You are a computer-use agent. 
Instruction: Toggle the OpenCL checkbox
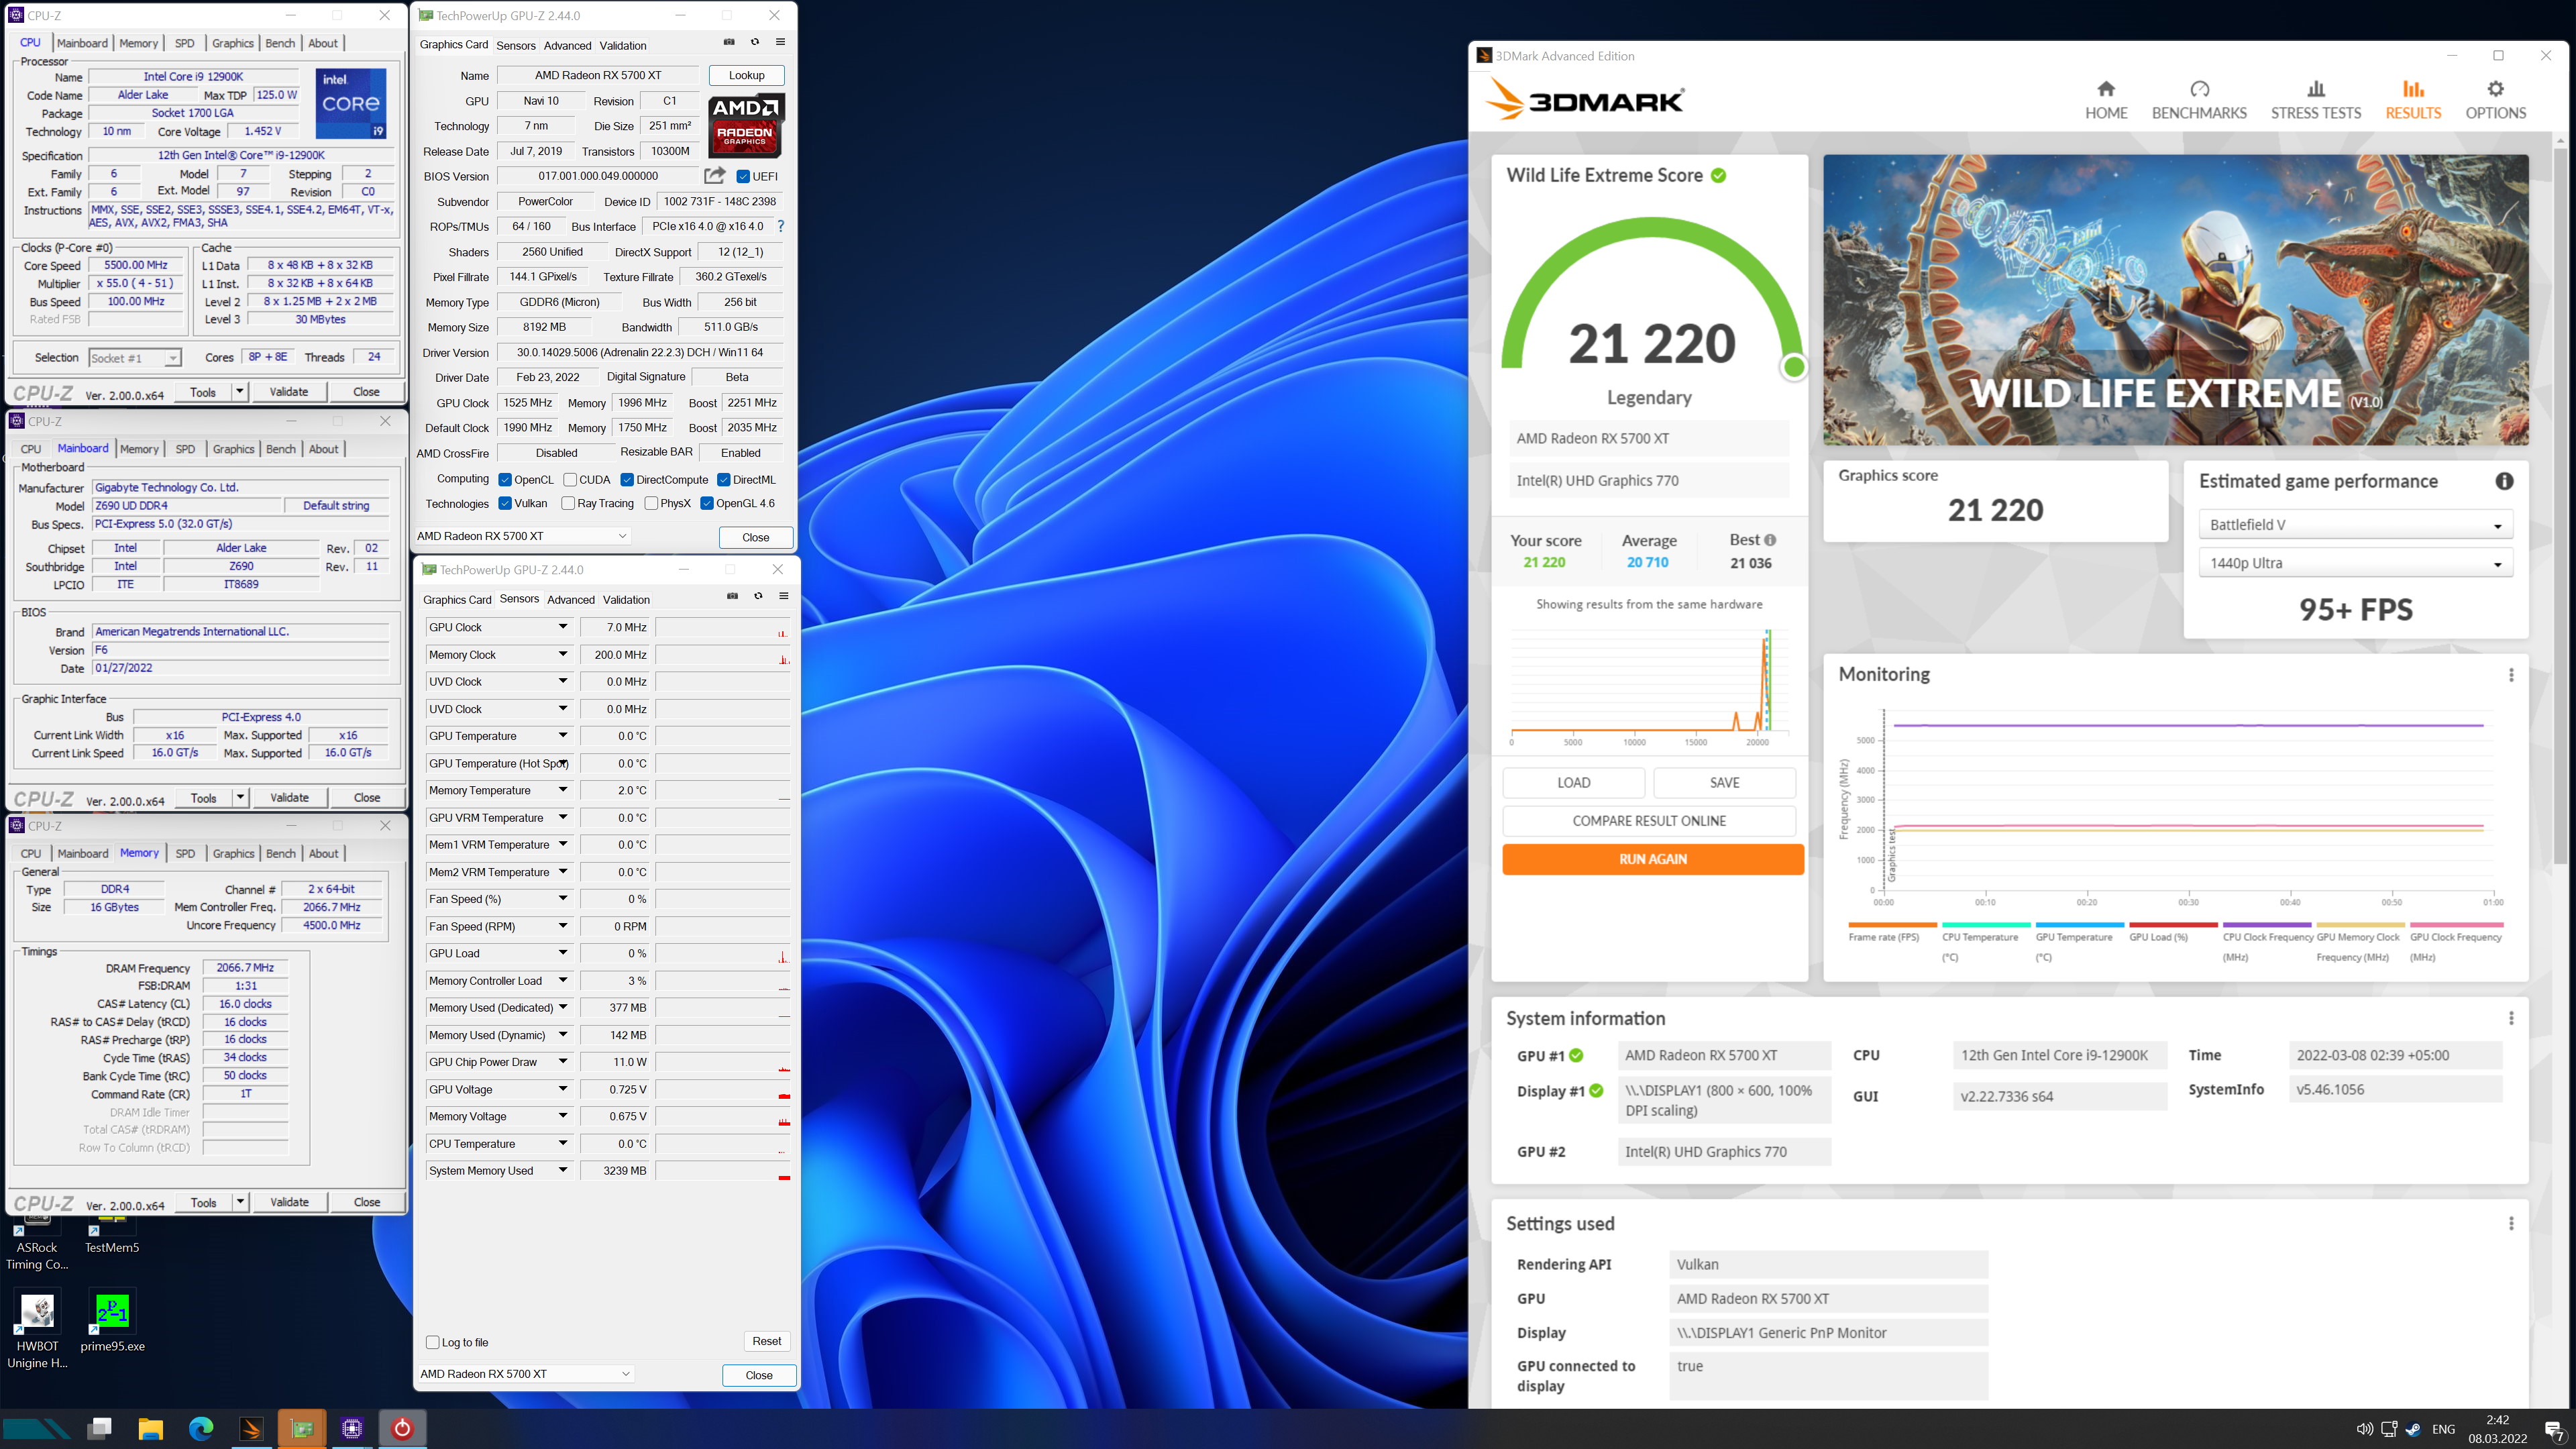click(505, 480)
